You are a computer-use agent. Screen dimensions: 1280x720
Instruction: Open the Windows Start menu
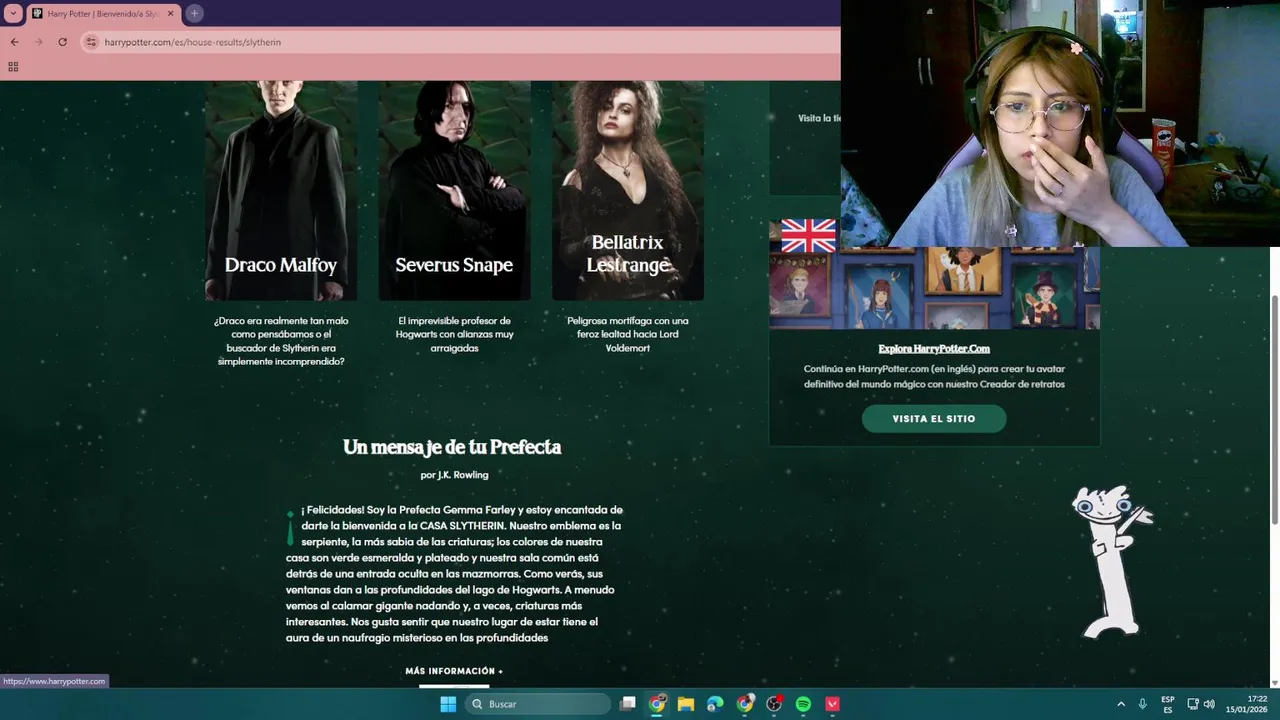pyautogui.click(x=448, y=704)
